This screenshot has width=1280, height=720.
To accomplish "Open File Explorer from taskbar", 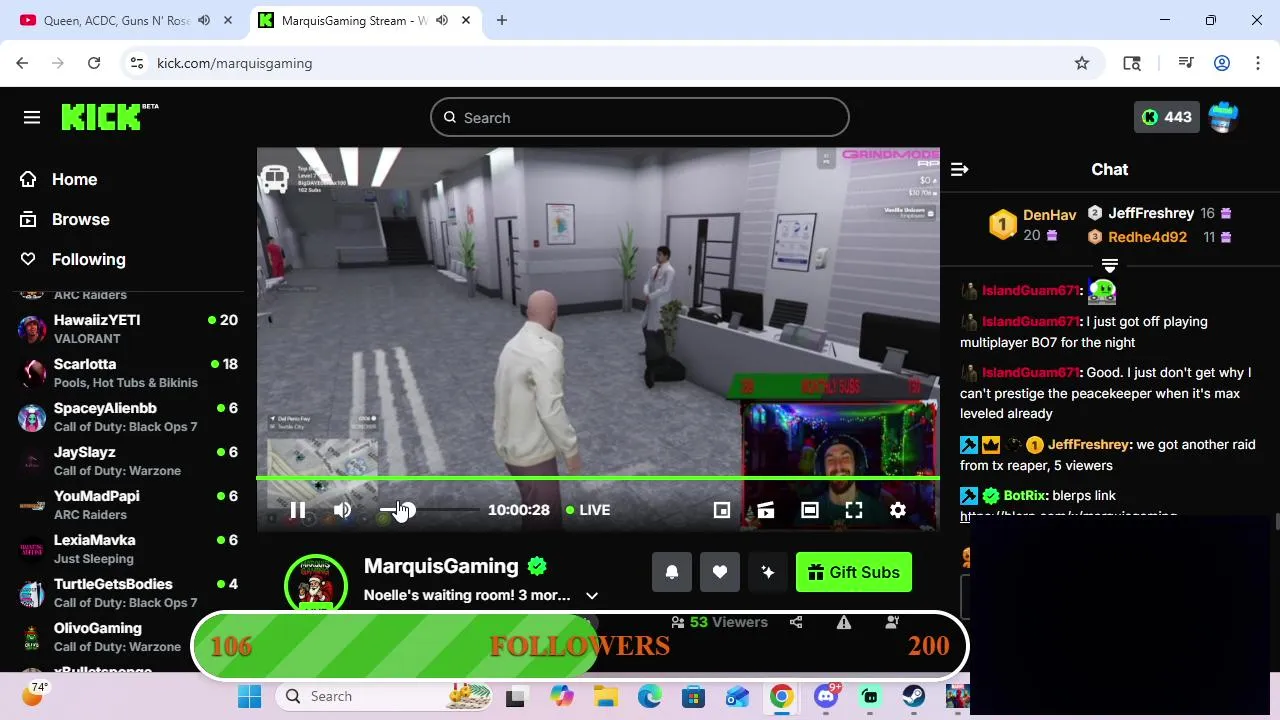I will pyautogui.click(x=605, y=696).
